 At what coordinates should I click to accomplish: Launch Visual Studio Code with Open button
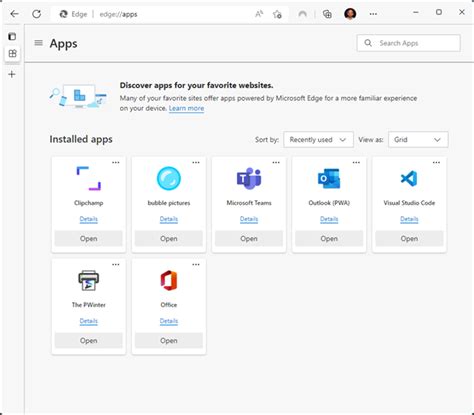(409, 239)
